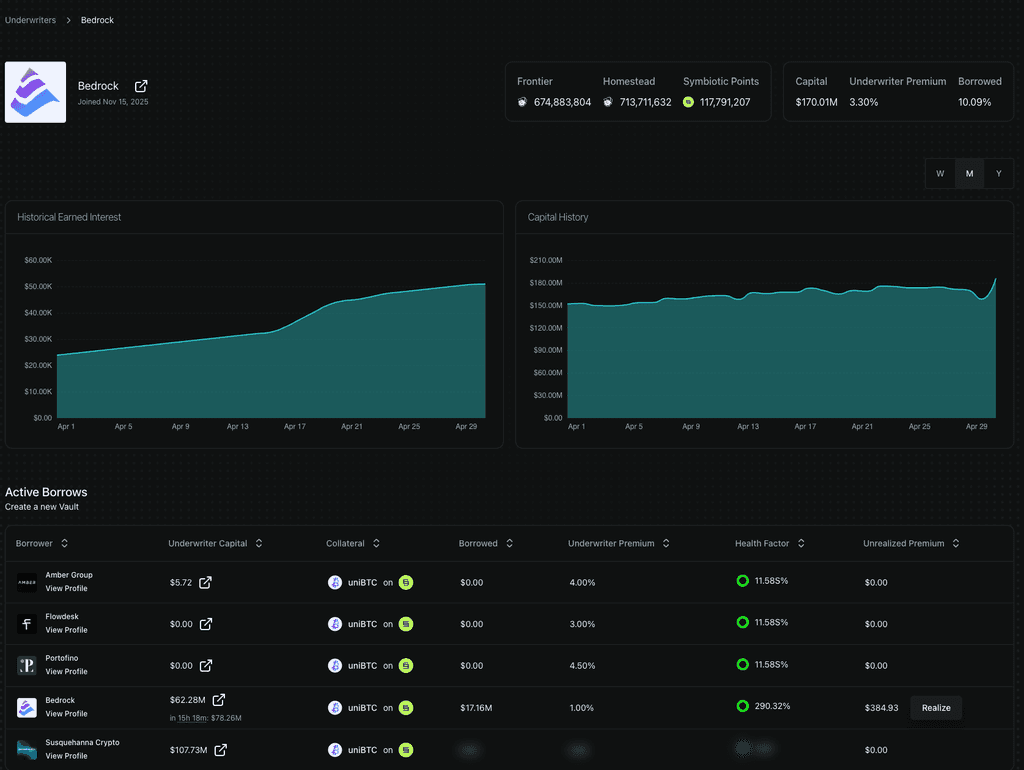This screenshot has width=1024, height=770.
Task: Click Flowdesk logo icon
Action: coord(27,624)
